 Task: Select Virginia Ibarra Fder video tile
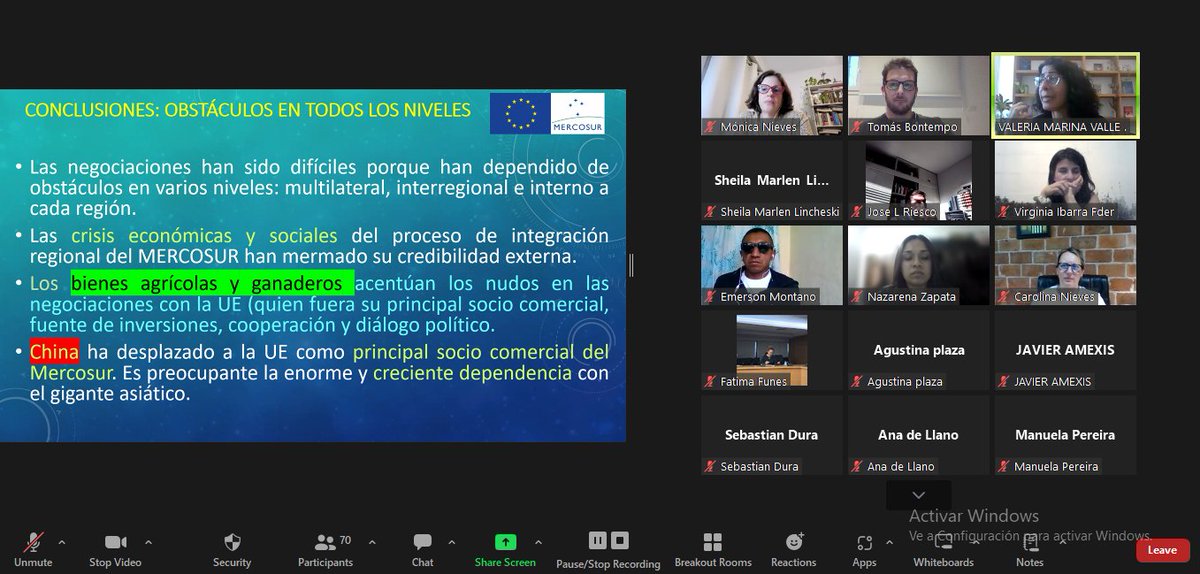(1065, 180)
